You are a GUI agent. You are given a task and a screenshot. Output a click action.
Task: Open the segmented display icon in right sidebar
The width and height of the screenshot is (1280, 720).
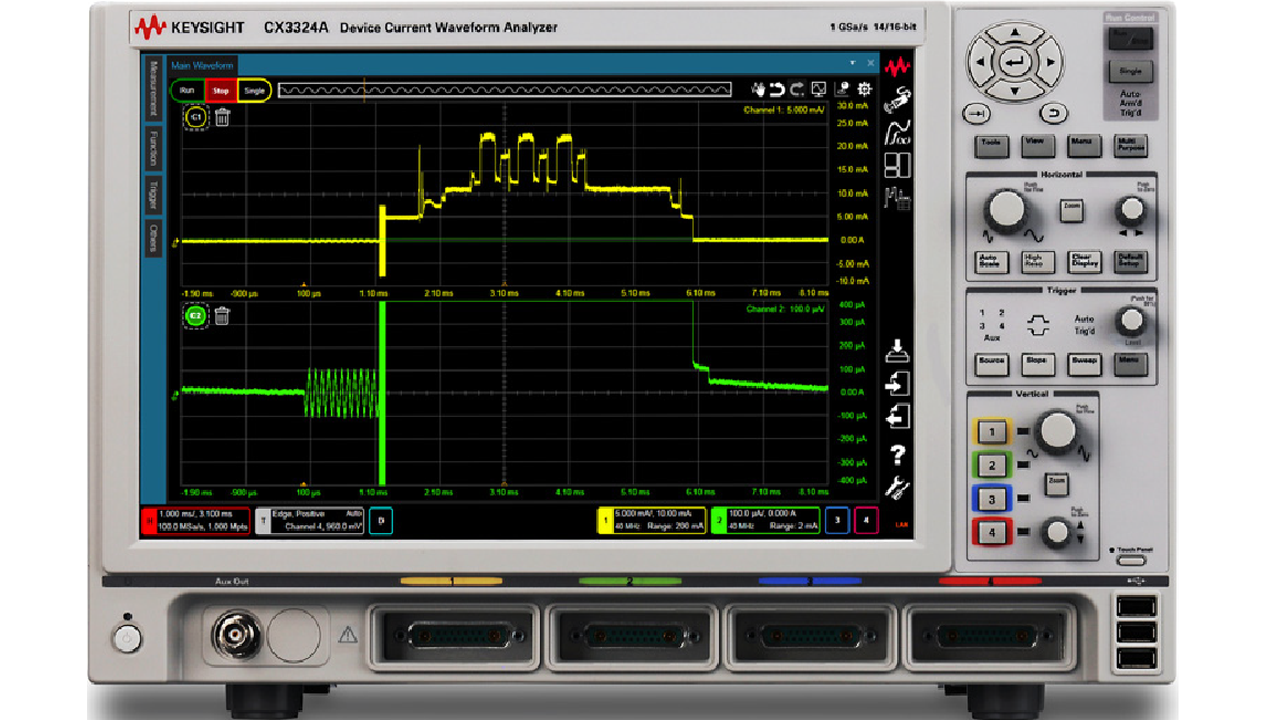[897, 166]
